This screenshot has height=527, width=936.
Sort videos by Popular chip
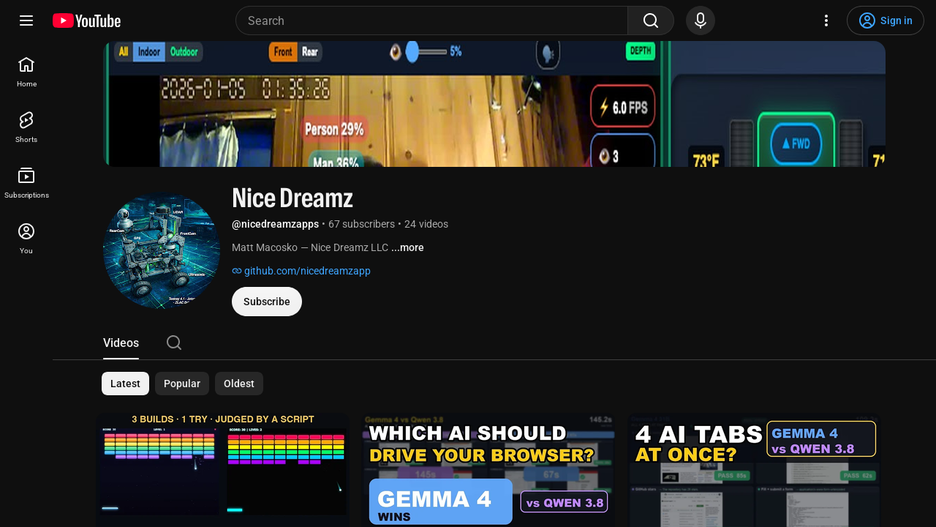[x=182, y=384]
